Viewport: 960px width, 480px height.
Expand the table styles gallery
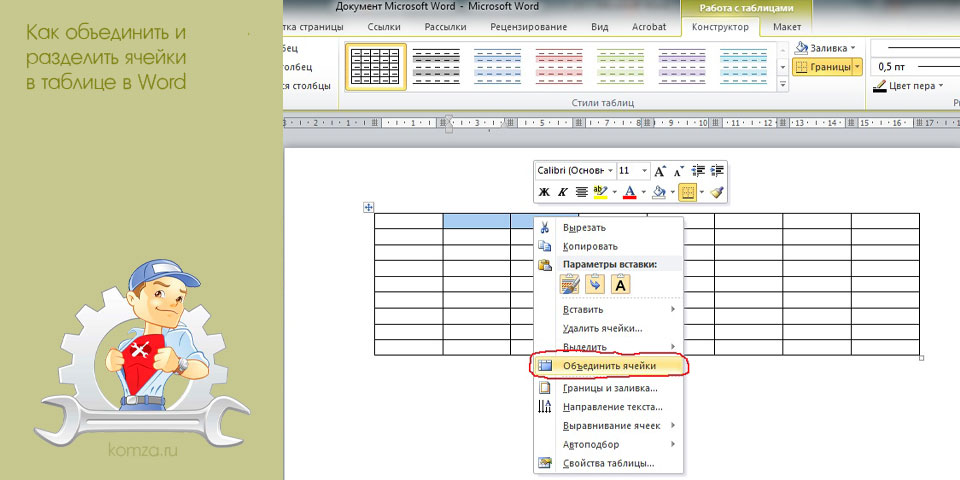click(x=783, y=86)
